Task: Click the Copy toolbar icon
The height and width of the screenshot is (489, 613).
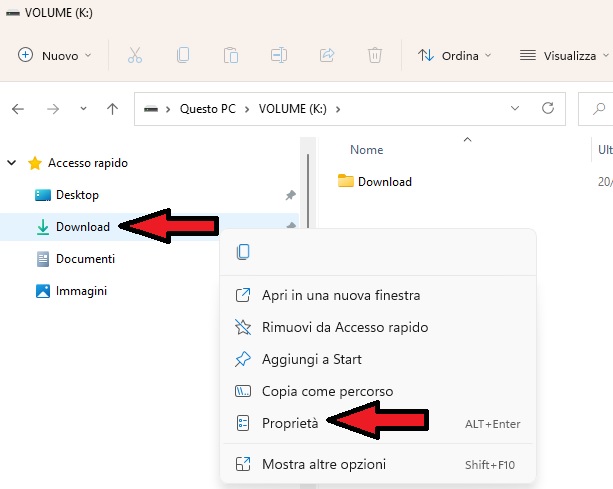Action: point(183,55)
